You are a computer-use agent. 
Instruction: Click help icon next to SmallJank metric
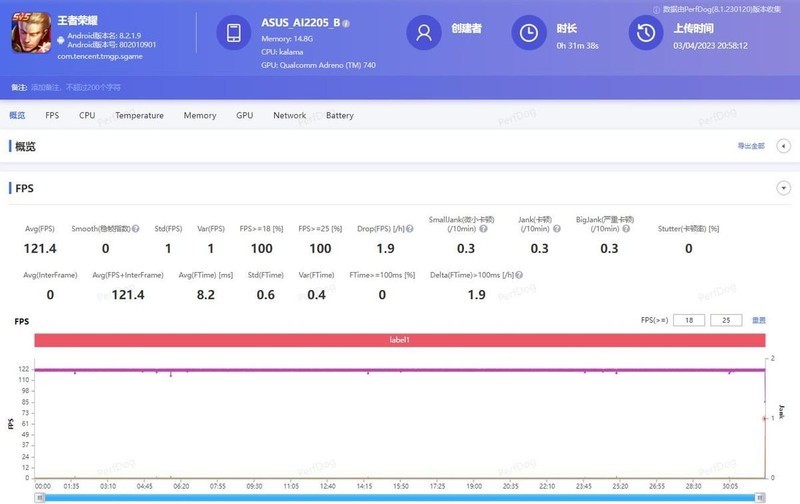tap(482, 229)
